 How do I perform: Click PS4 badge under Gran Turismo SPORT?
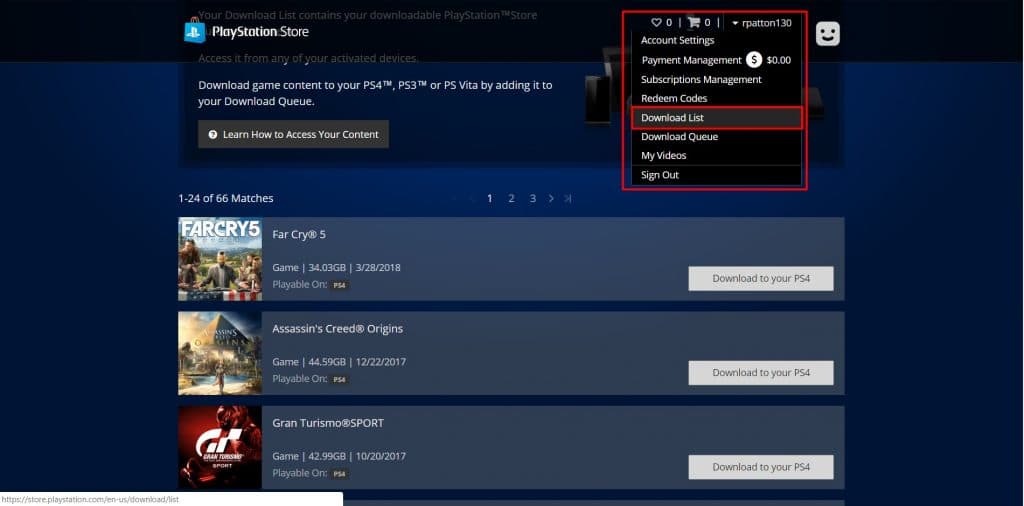pos(340,473)
